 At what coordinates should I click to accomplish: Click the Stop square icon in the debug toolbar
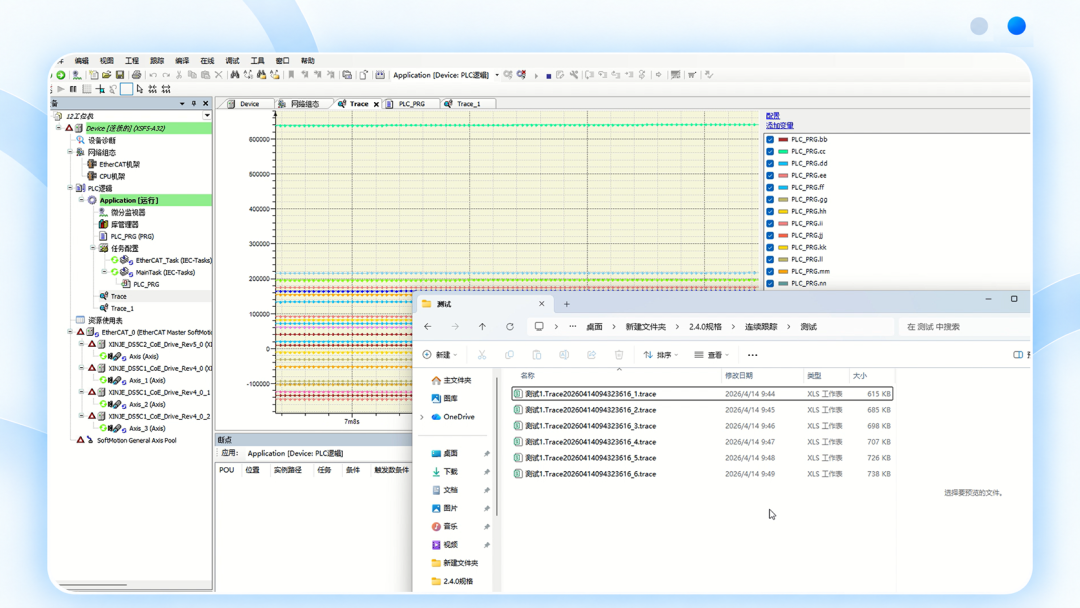point(548,76)
